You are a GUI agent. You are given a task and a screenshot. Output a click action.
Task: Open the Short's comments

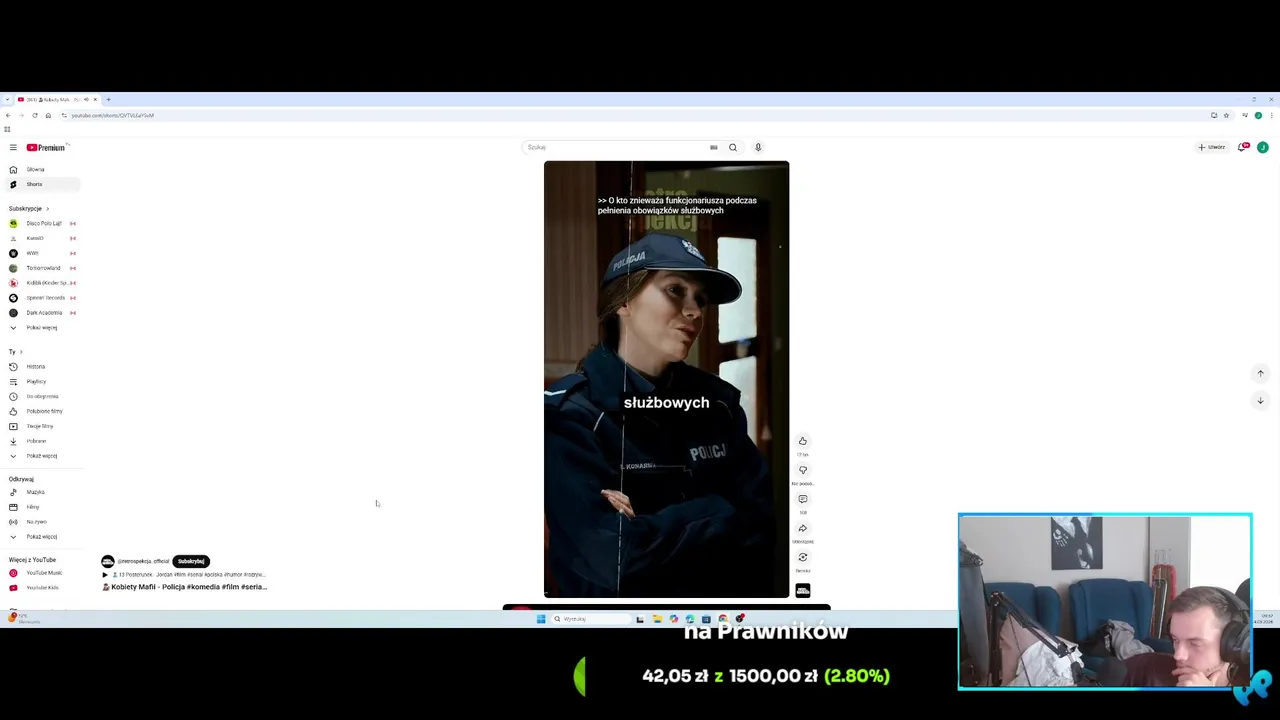coord(802,499)
